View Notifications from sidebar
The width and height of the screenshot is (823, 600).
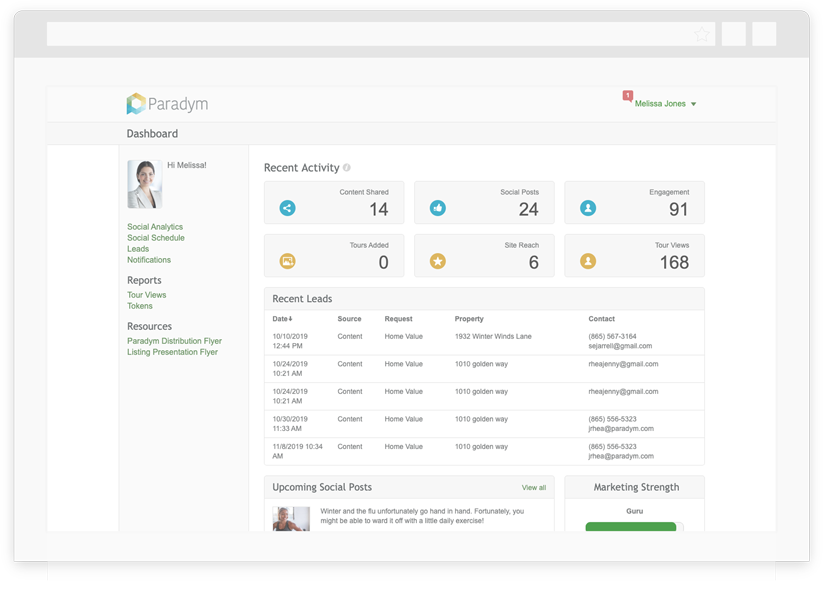149,260
